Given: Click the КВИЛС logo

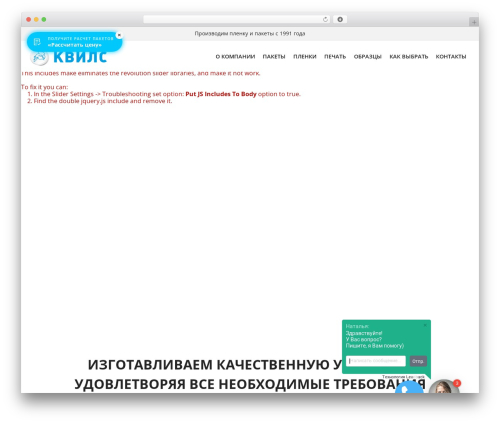Looking at the screenshot, I should pyautogui.click(x=69, y=57).
